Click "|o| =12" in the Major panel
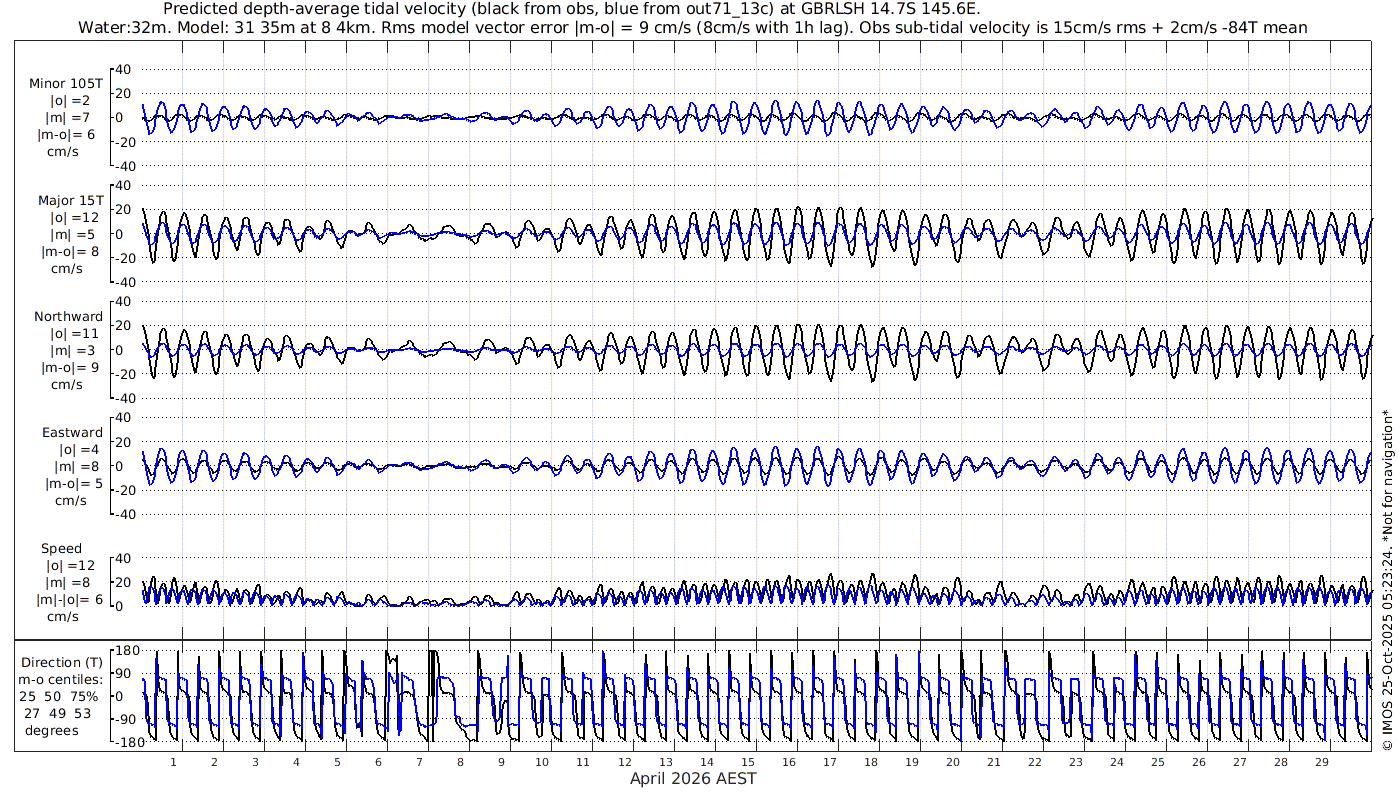The image size is (1400, 800). pyautogui.click(x=75, y=218)
